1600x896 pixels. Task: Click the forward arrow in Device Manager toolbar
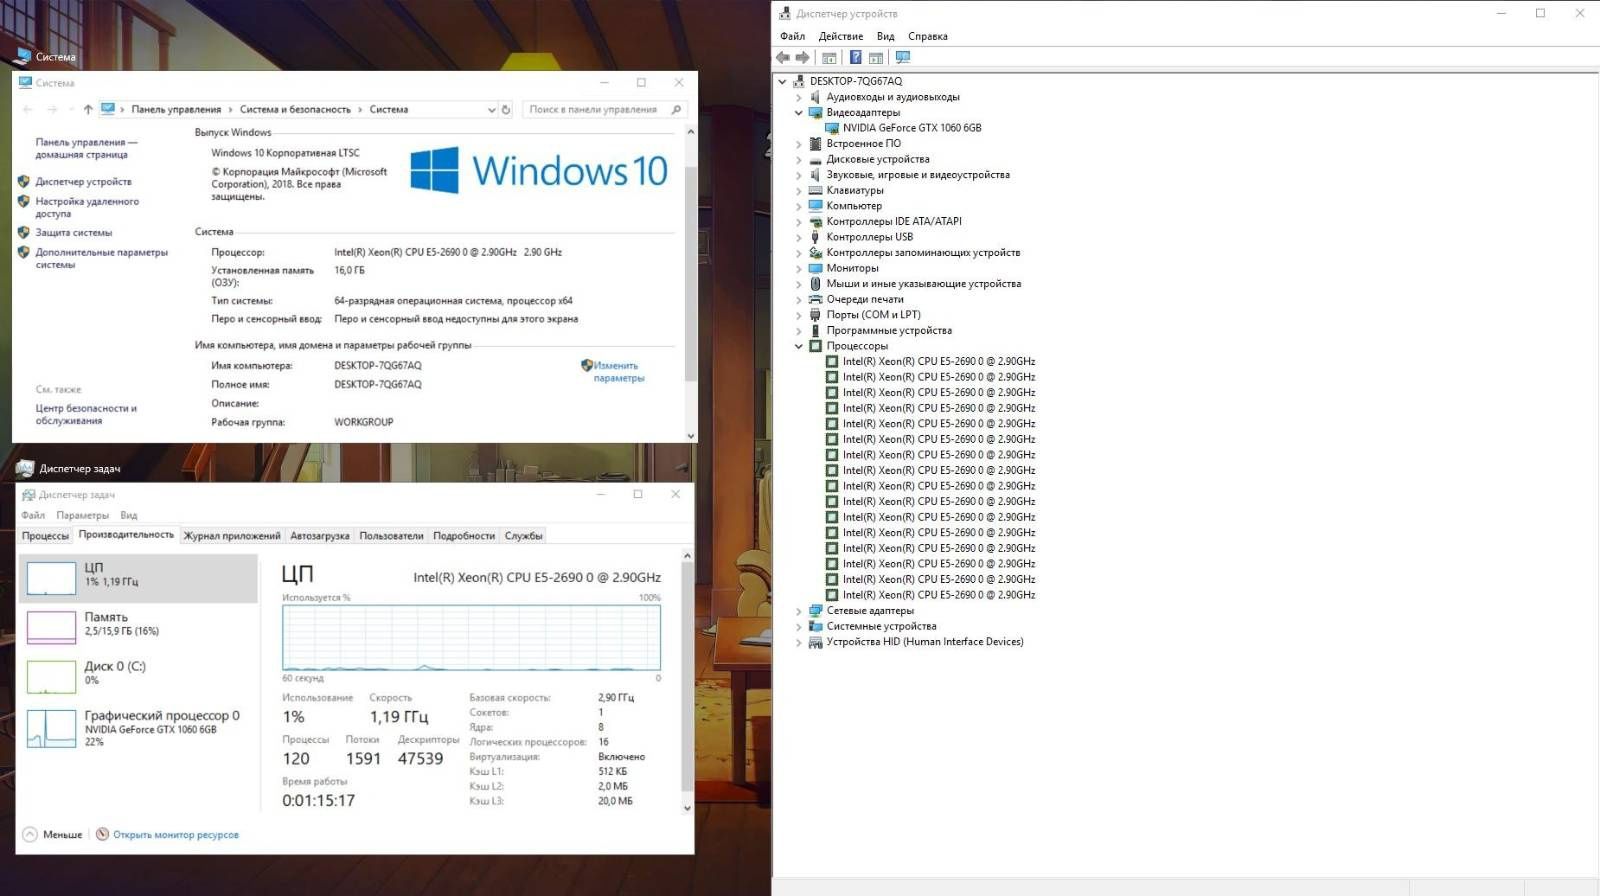pos(802,58)
